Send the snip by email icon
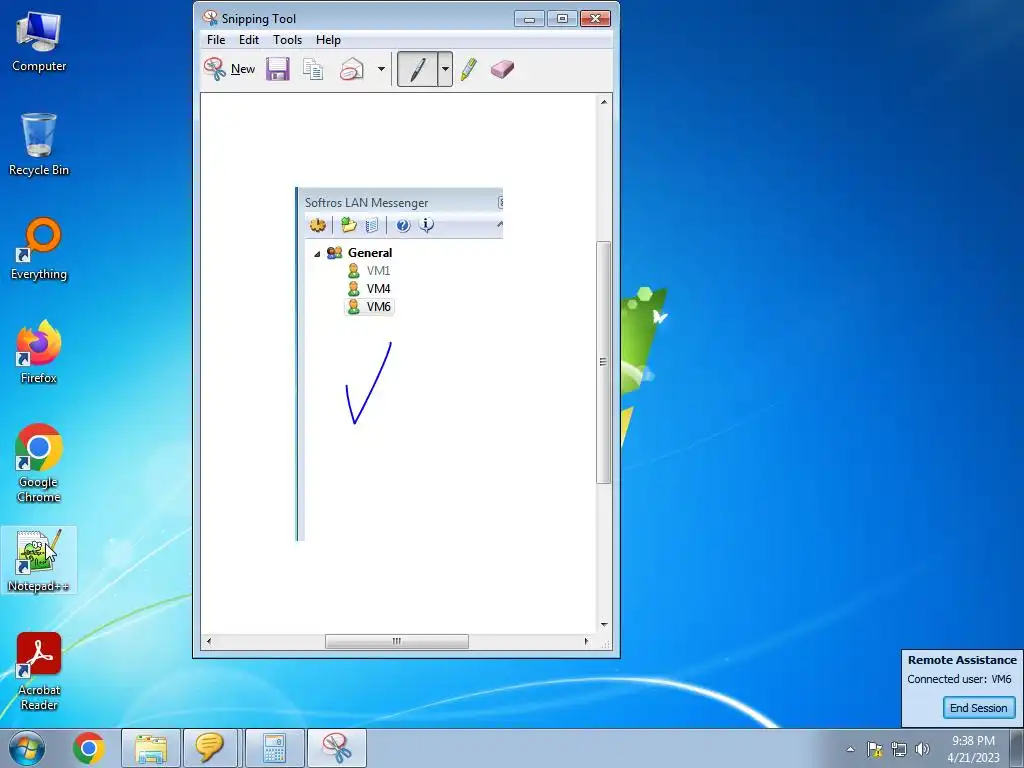Screen dimensions: 1024x768 [352, 69]
